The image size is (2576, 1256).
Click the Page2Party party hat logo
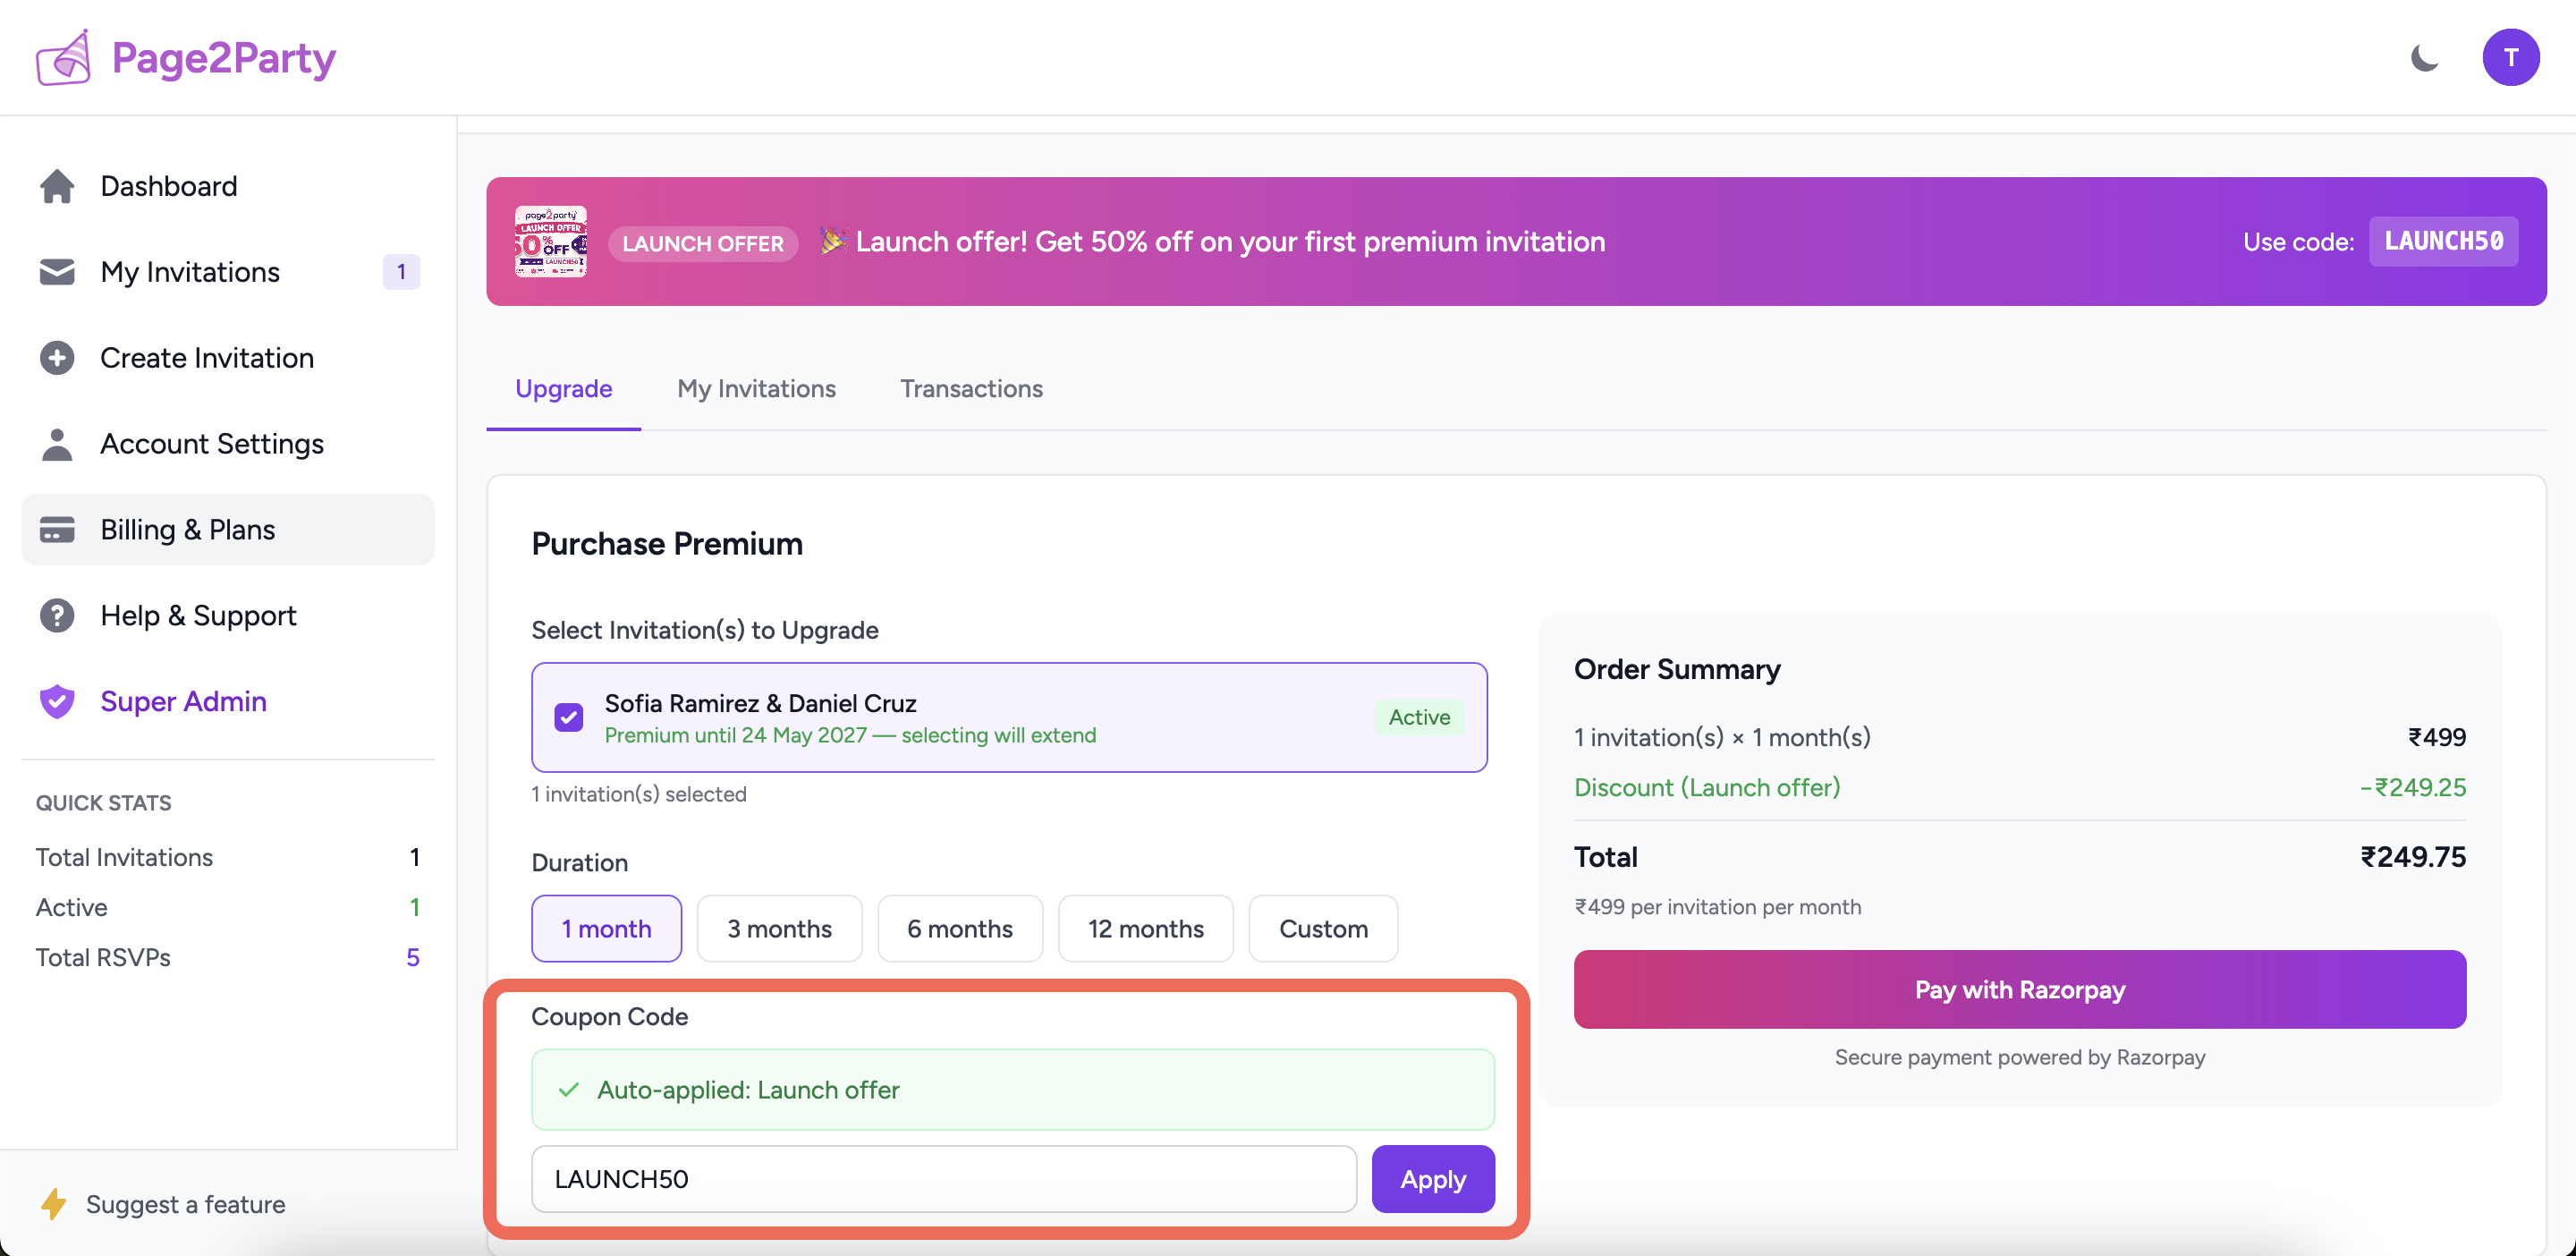coord(64,57)
